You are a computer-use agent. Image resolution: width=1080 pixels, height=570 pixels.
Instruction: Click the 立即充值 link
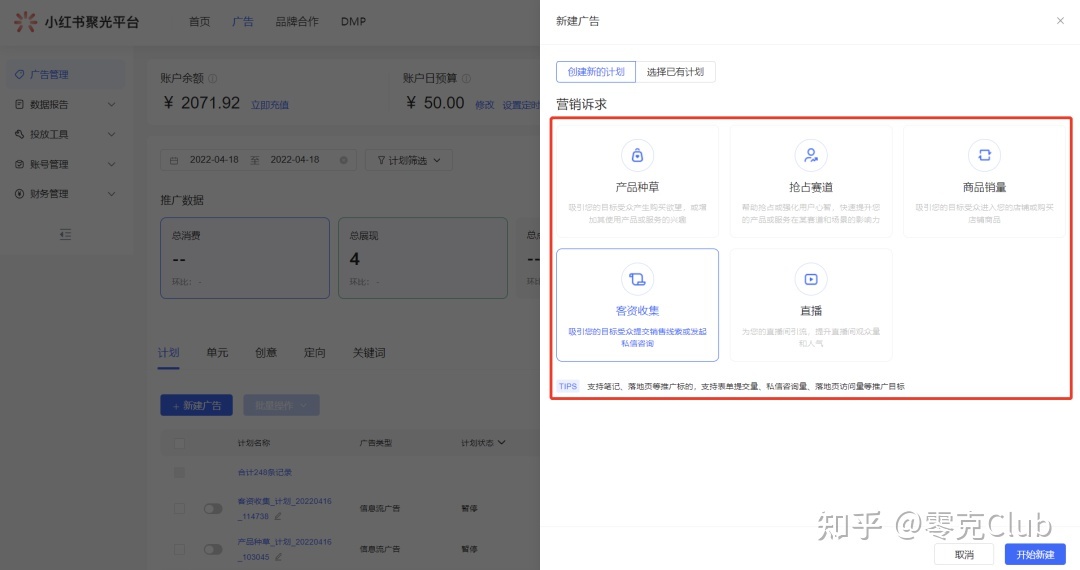pyautogui.click(x=270, y=105)
